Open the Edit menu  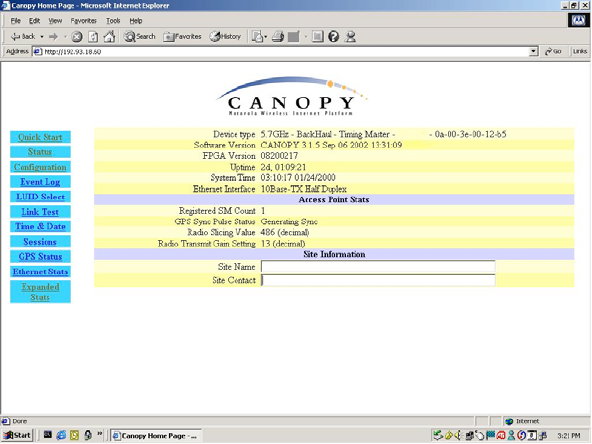pyautogui.click(x=34, y=21)
